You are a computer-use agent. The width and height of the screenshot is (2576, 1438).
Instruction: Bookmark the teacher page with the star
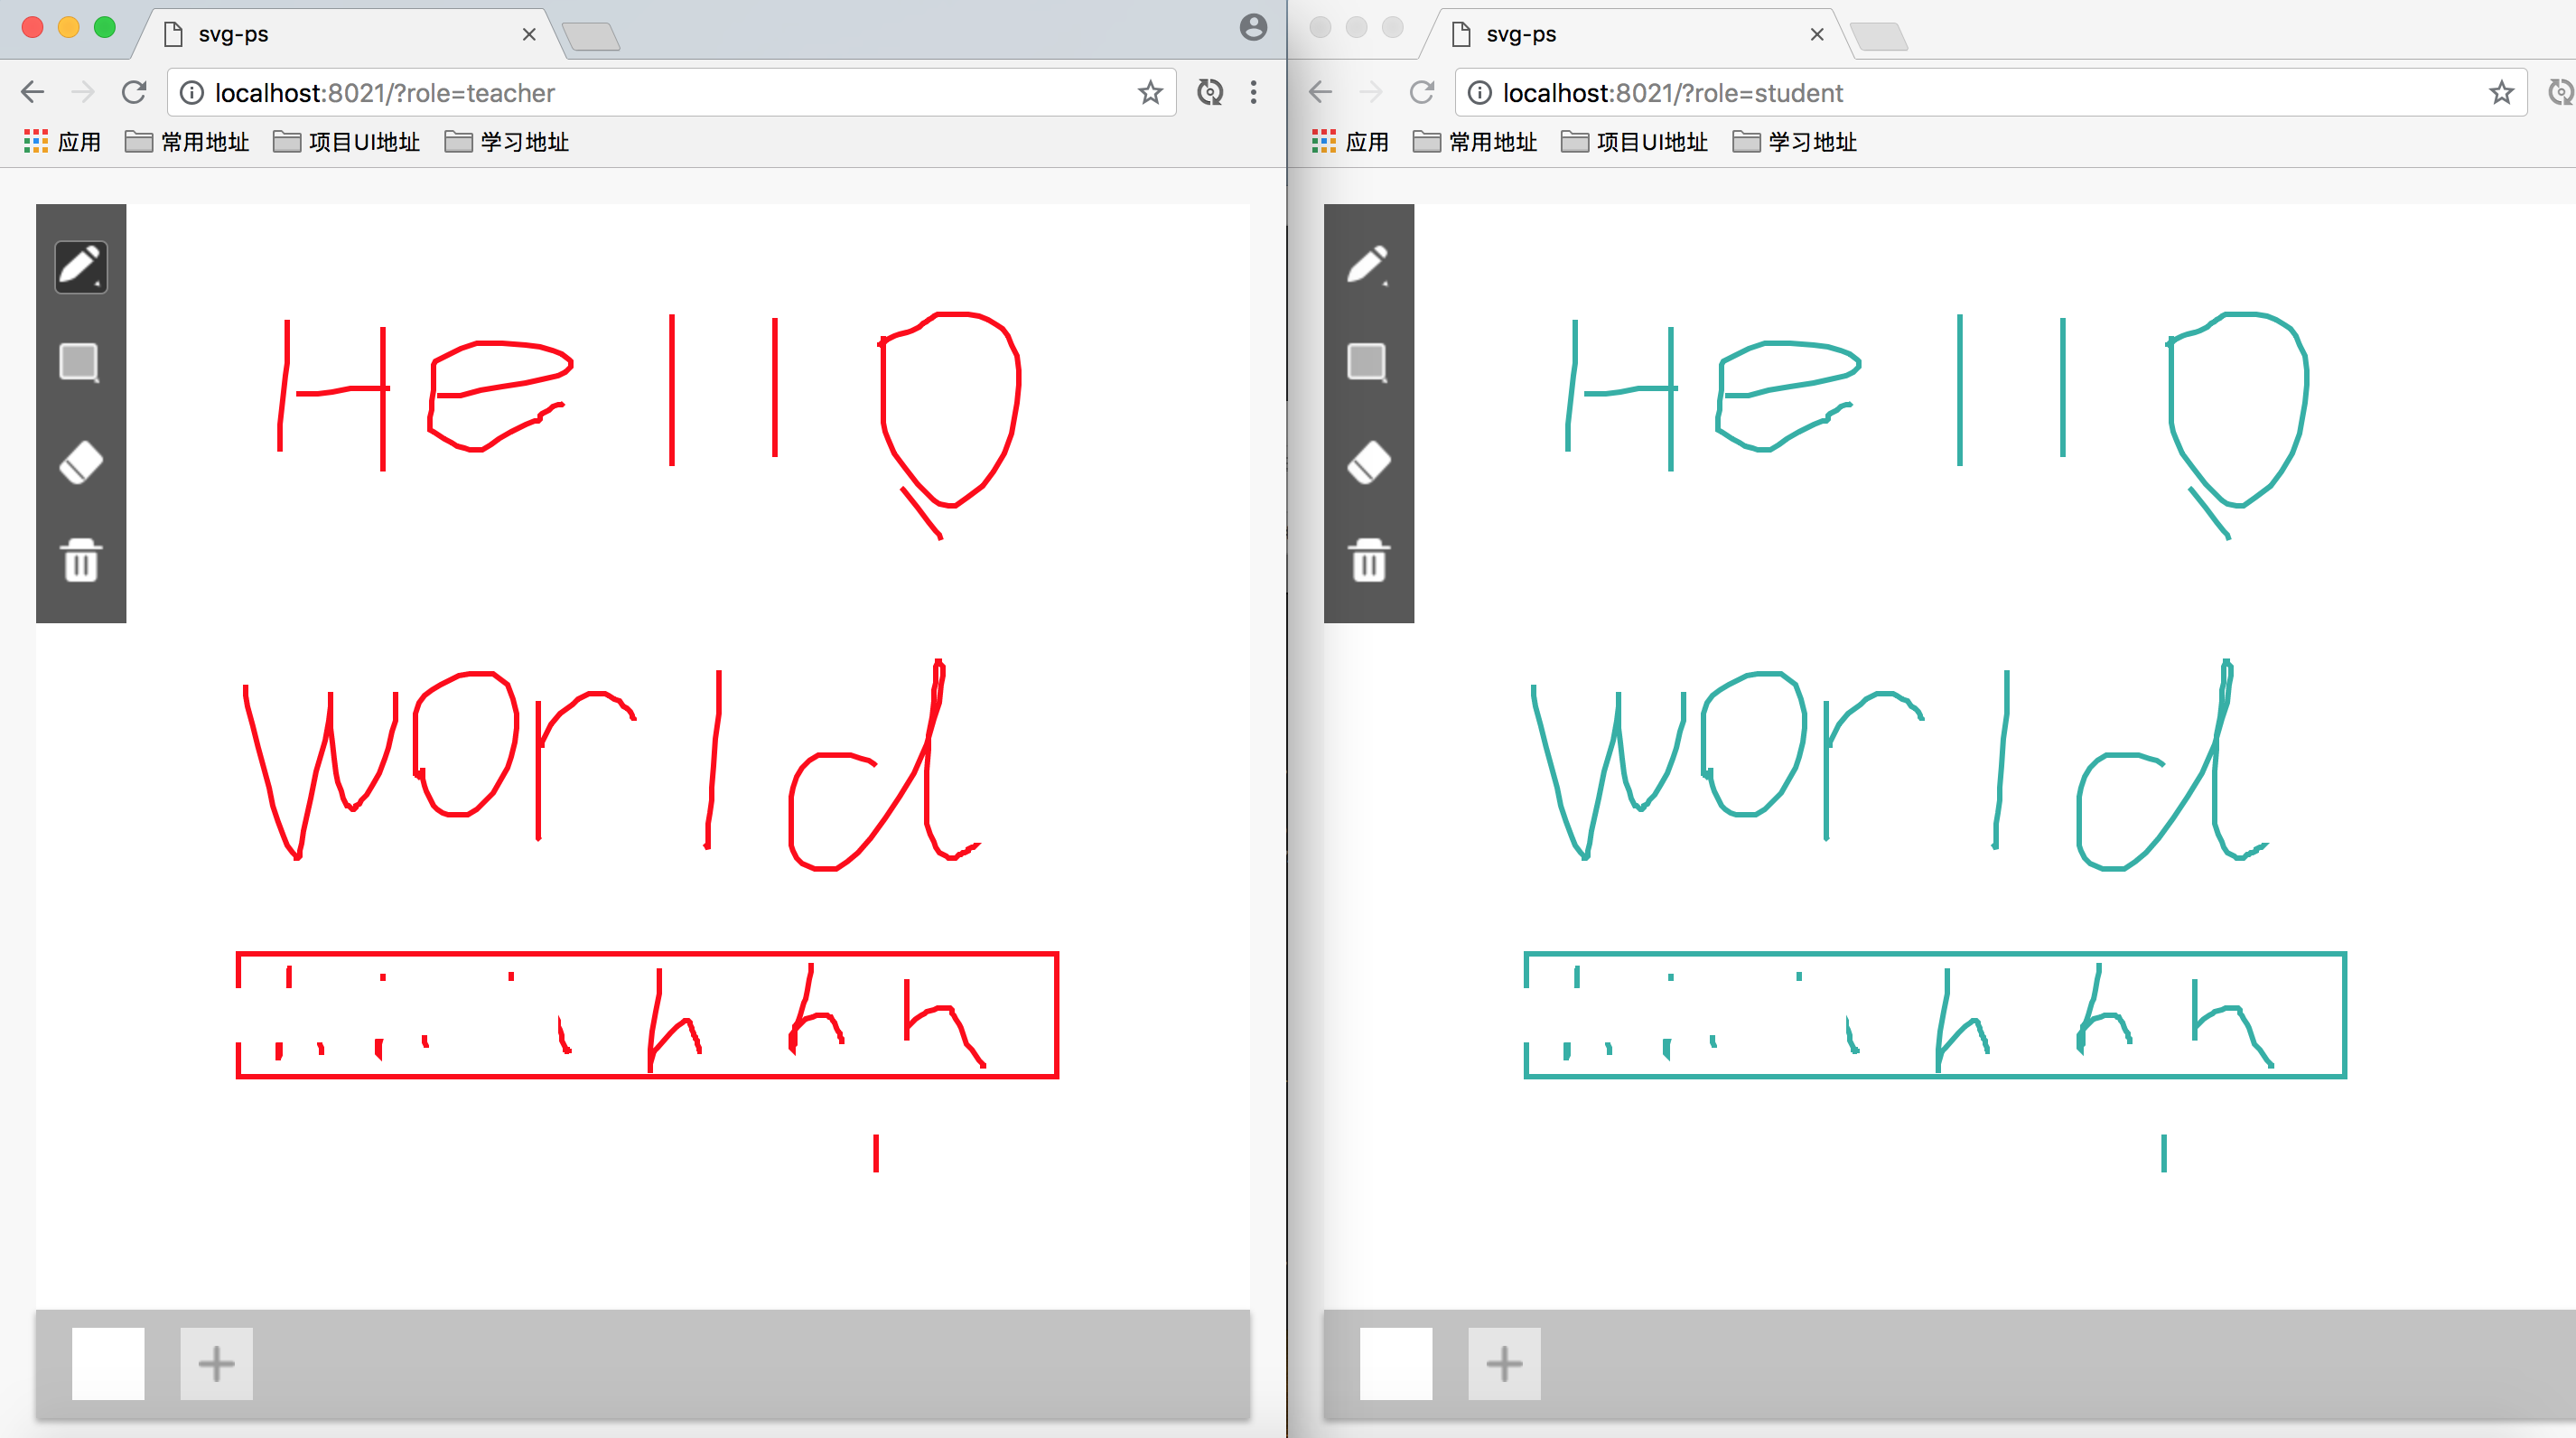point(1150,93)
